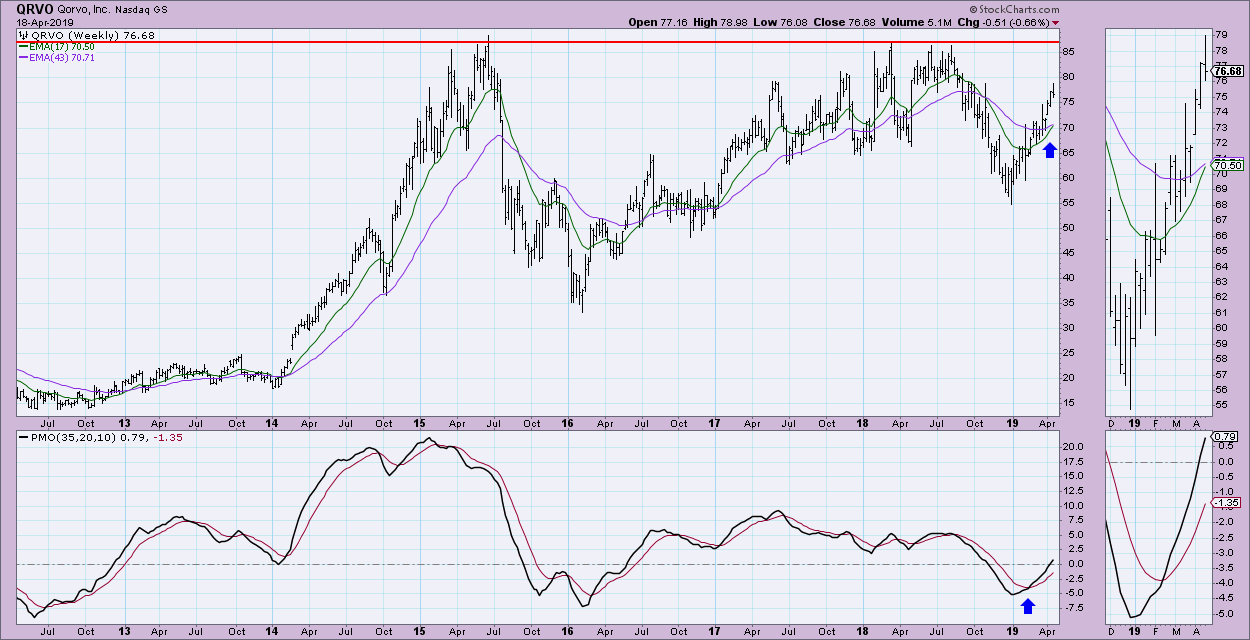Click the 79 label on the zoom panel axis
Viewport: 1250px width, 640px height.
click(1220, 35)
